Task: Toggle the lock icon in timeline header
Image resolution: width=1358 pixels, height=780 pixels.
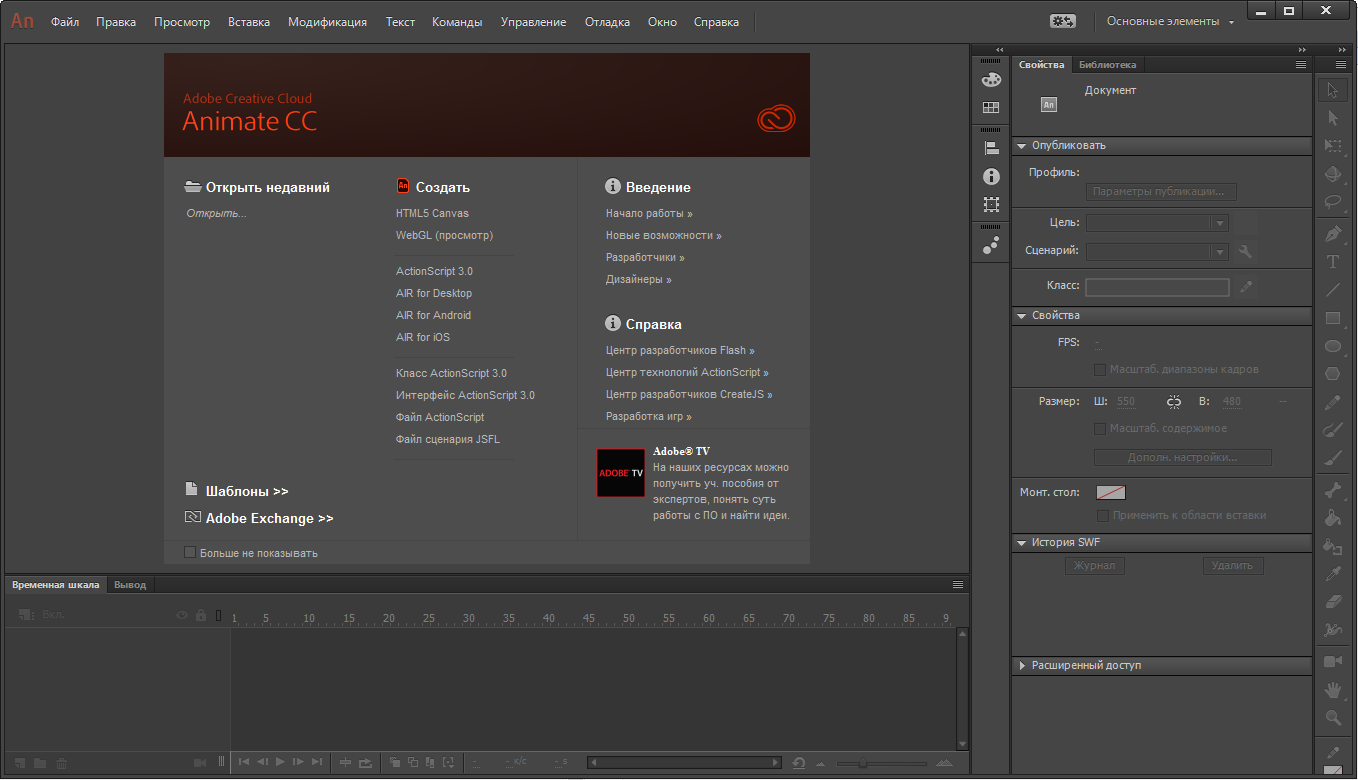Action: [201, 615]
